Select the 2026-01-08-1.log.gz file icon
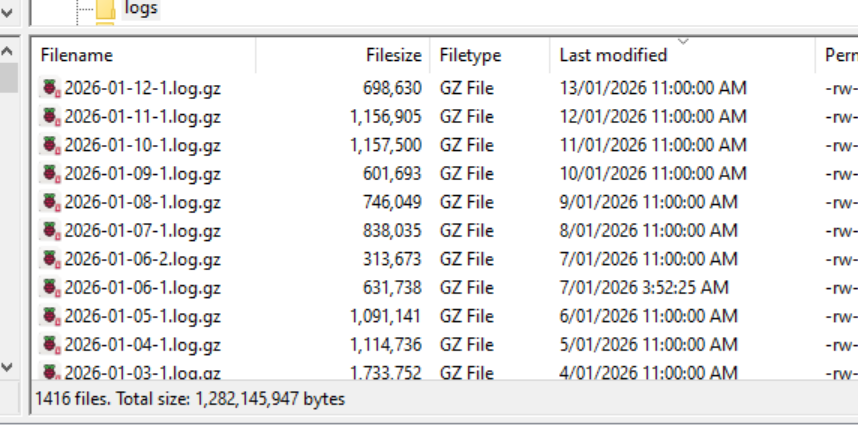Viewport: 858px width, 426px height. pos(50,202)
